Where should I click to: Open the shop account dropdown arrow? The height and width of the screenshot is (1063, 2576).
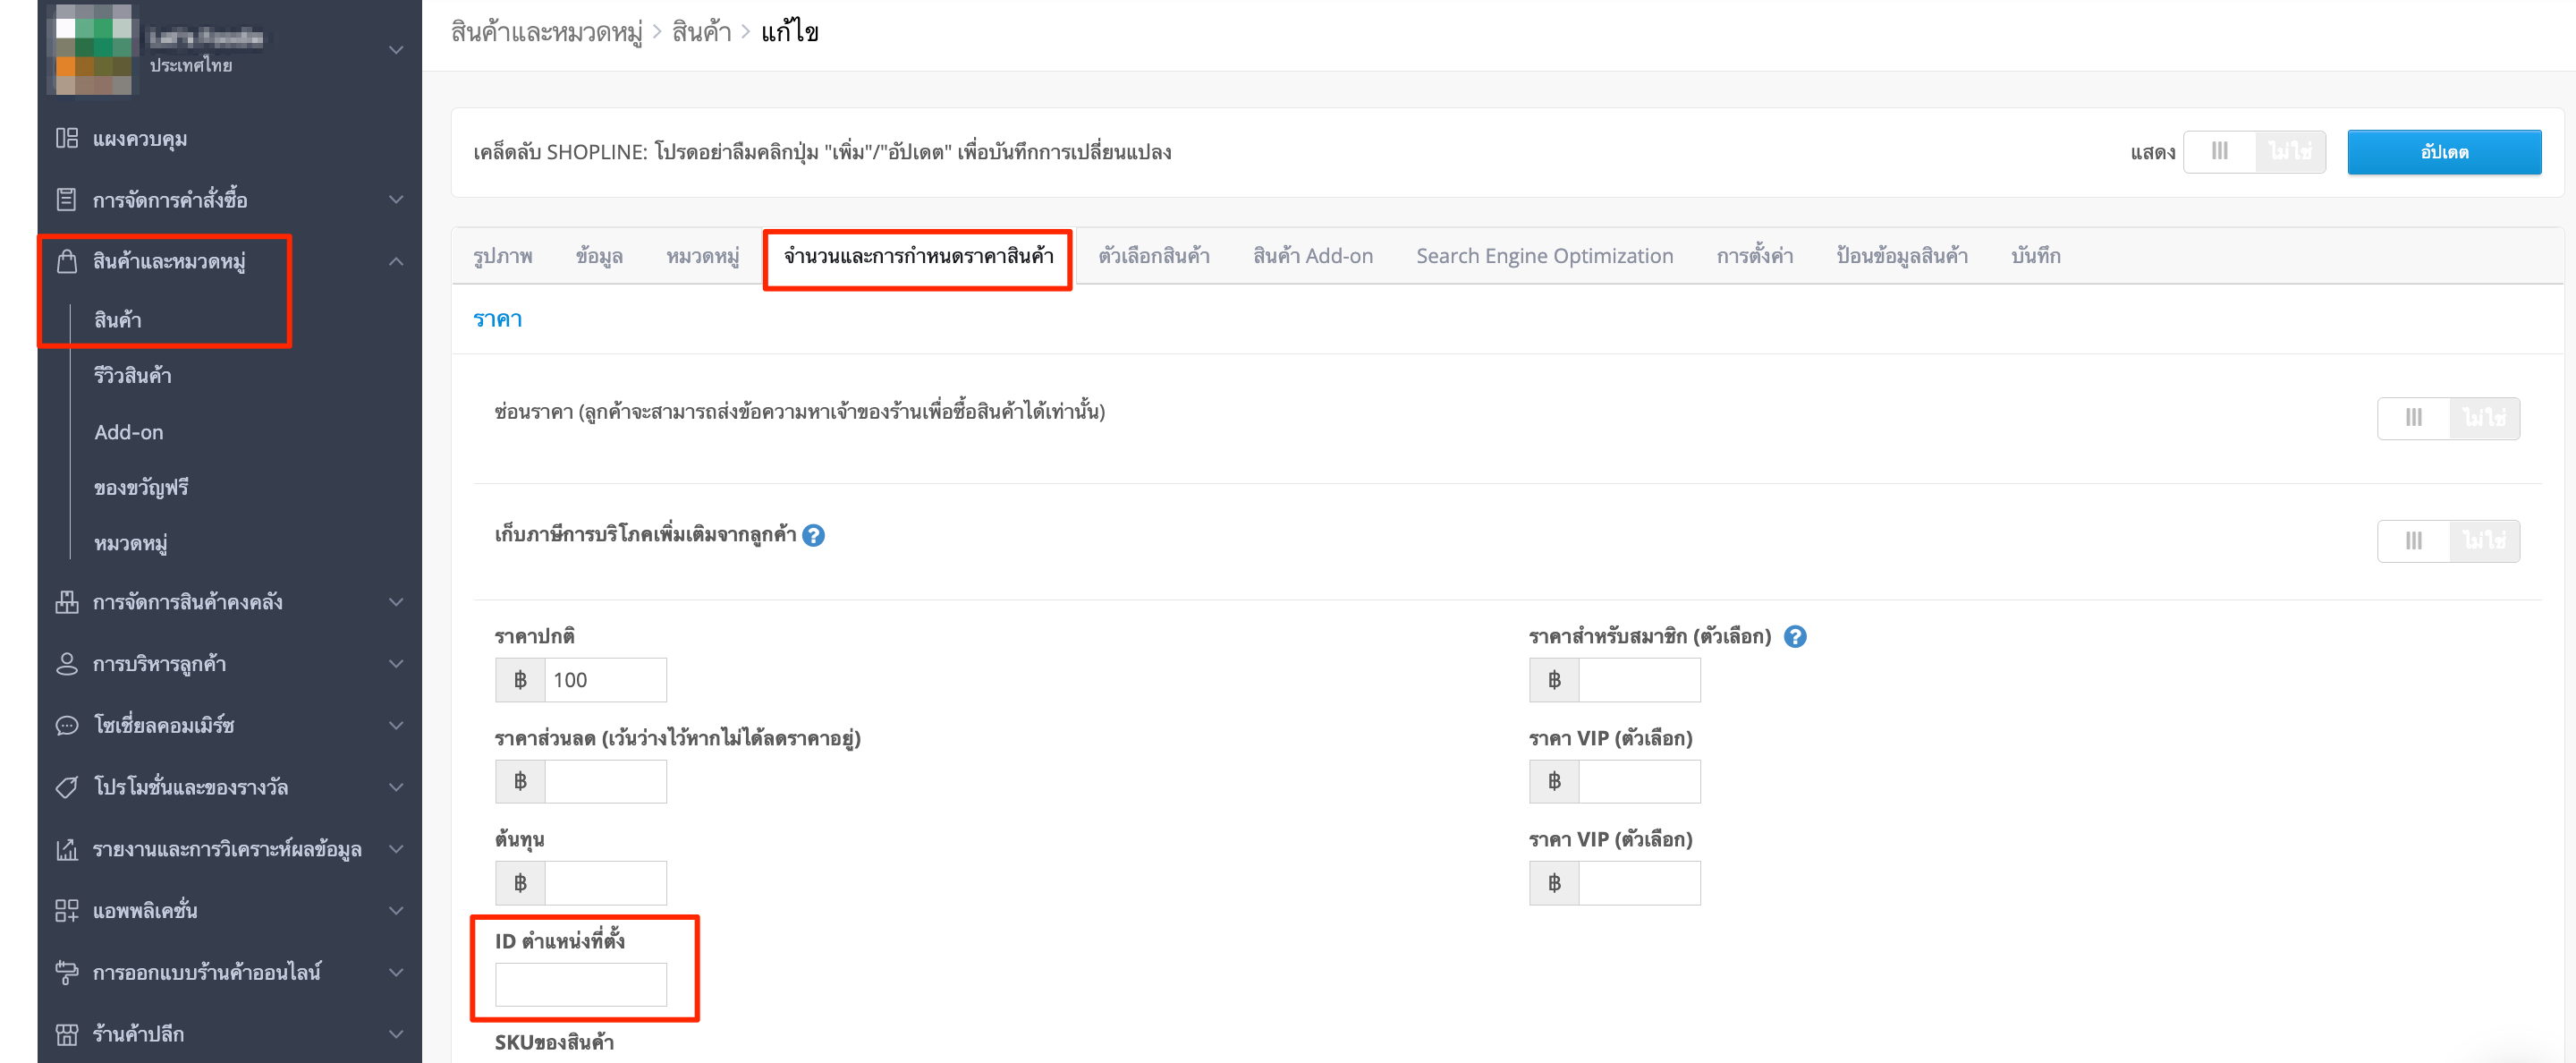coord(396,49)
